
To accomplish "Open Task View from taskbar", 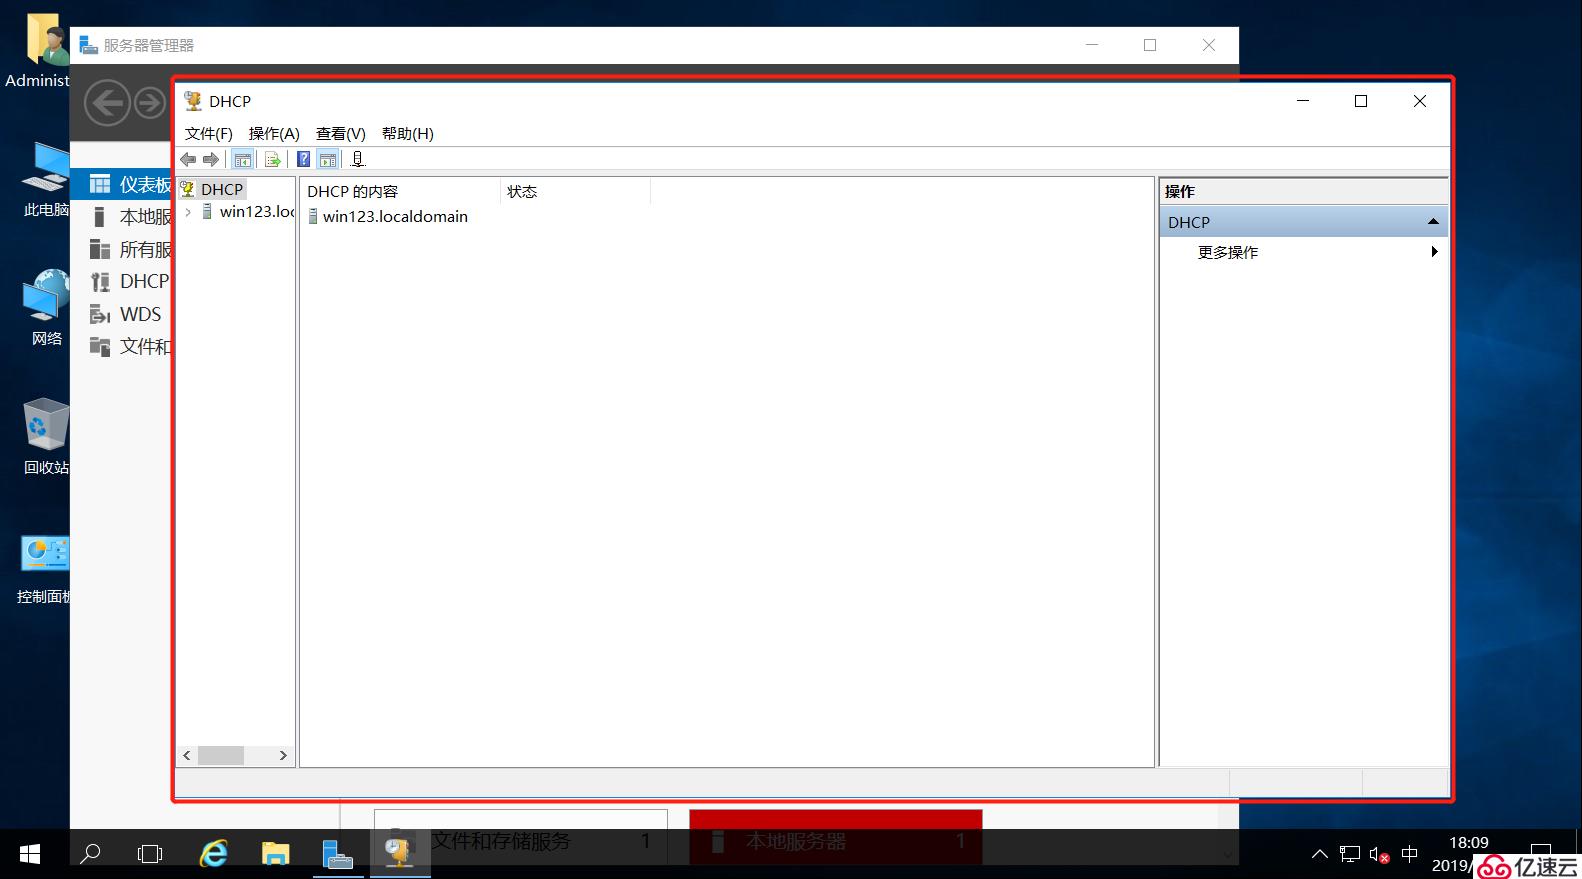I will pyautogui.click(x=150, y=854).
